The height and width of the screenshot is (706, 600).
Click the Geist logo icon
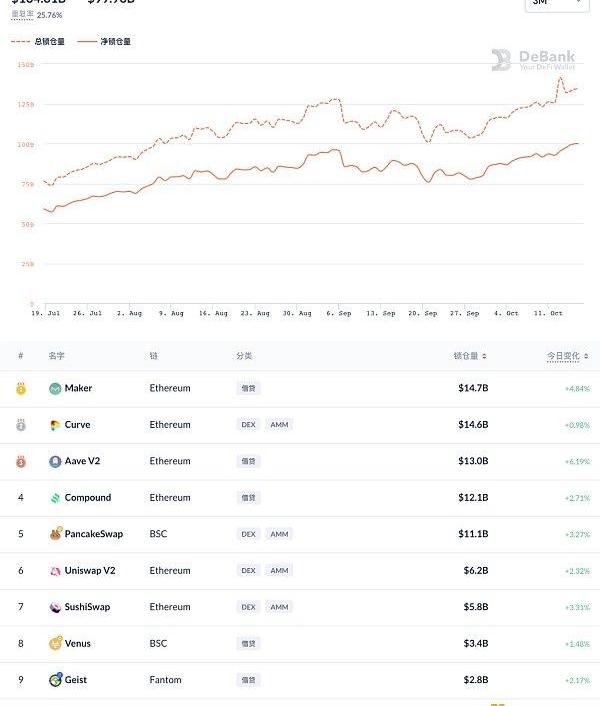pos(55,679)
